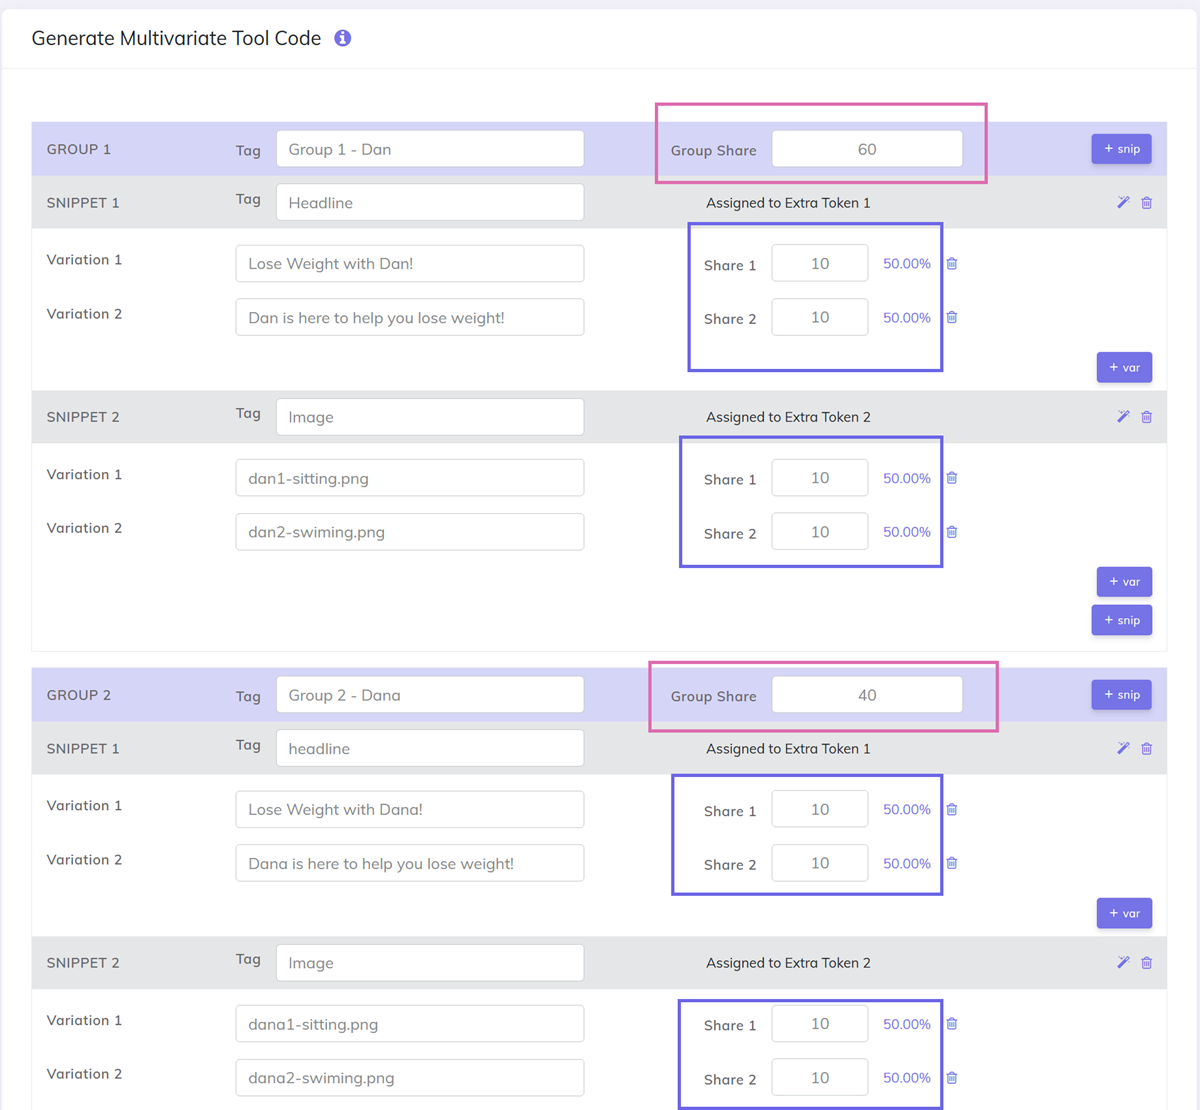Delete the Image snippet in Group 2
The height and width of the screenshot is (1110, 1200).
[1146, 962]
